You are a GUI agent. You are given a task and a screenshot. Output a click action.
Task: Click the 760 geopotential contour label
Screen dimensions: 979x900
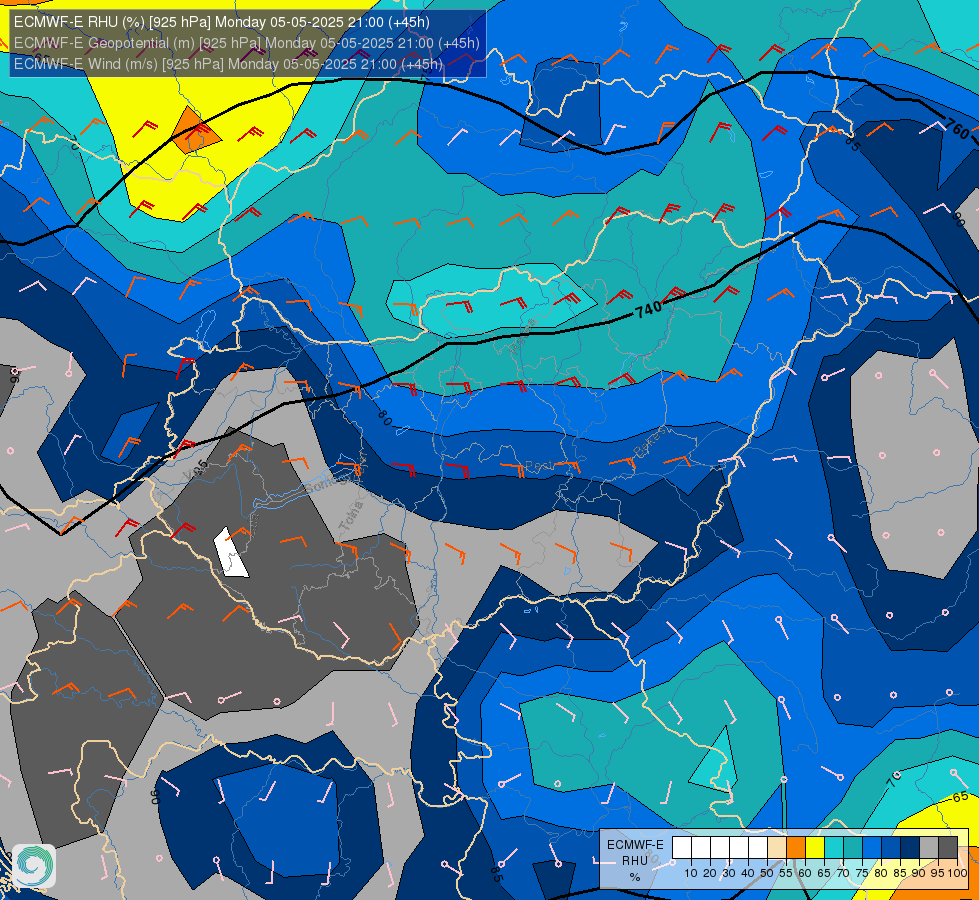[x=958, y=129]
